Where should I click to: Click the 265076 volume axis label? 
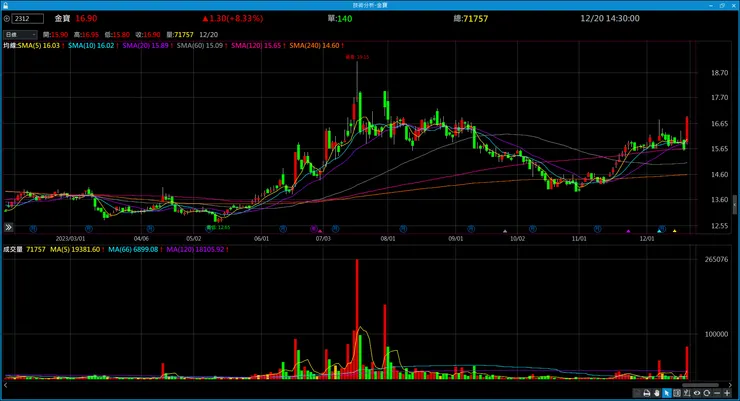coord(716,259)
